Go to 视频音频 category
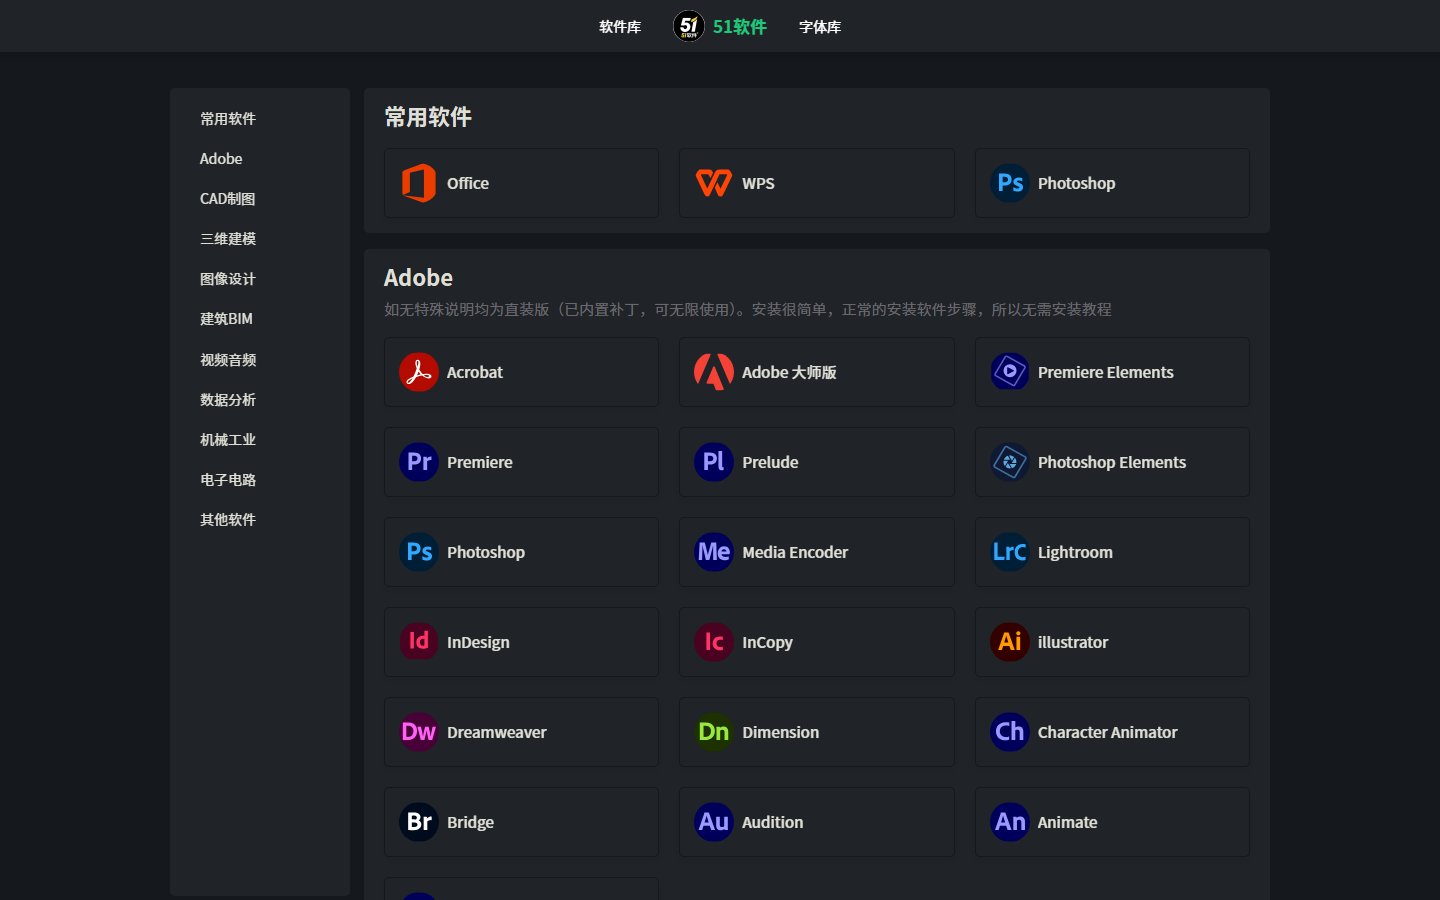The height and width of the screenshot is (900, 1440). (228, 360)
